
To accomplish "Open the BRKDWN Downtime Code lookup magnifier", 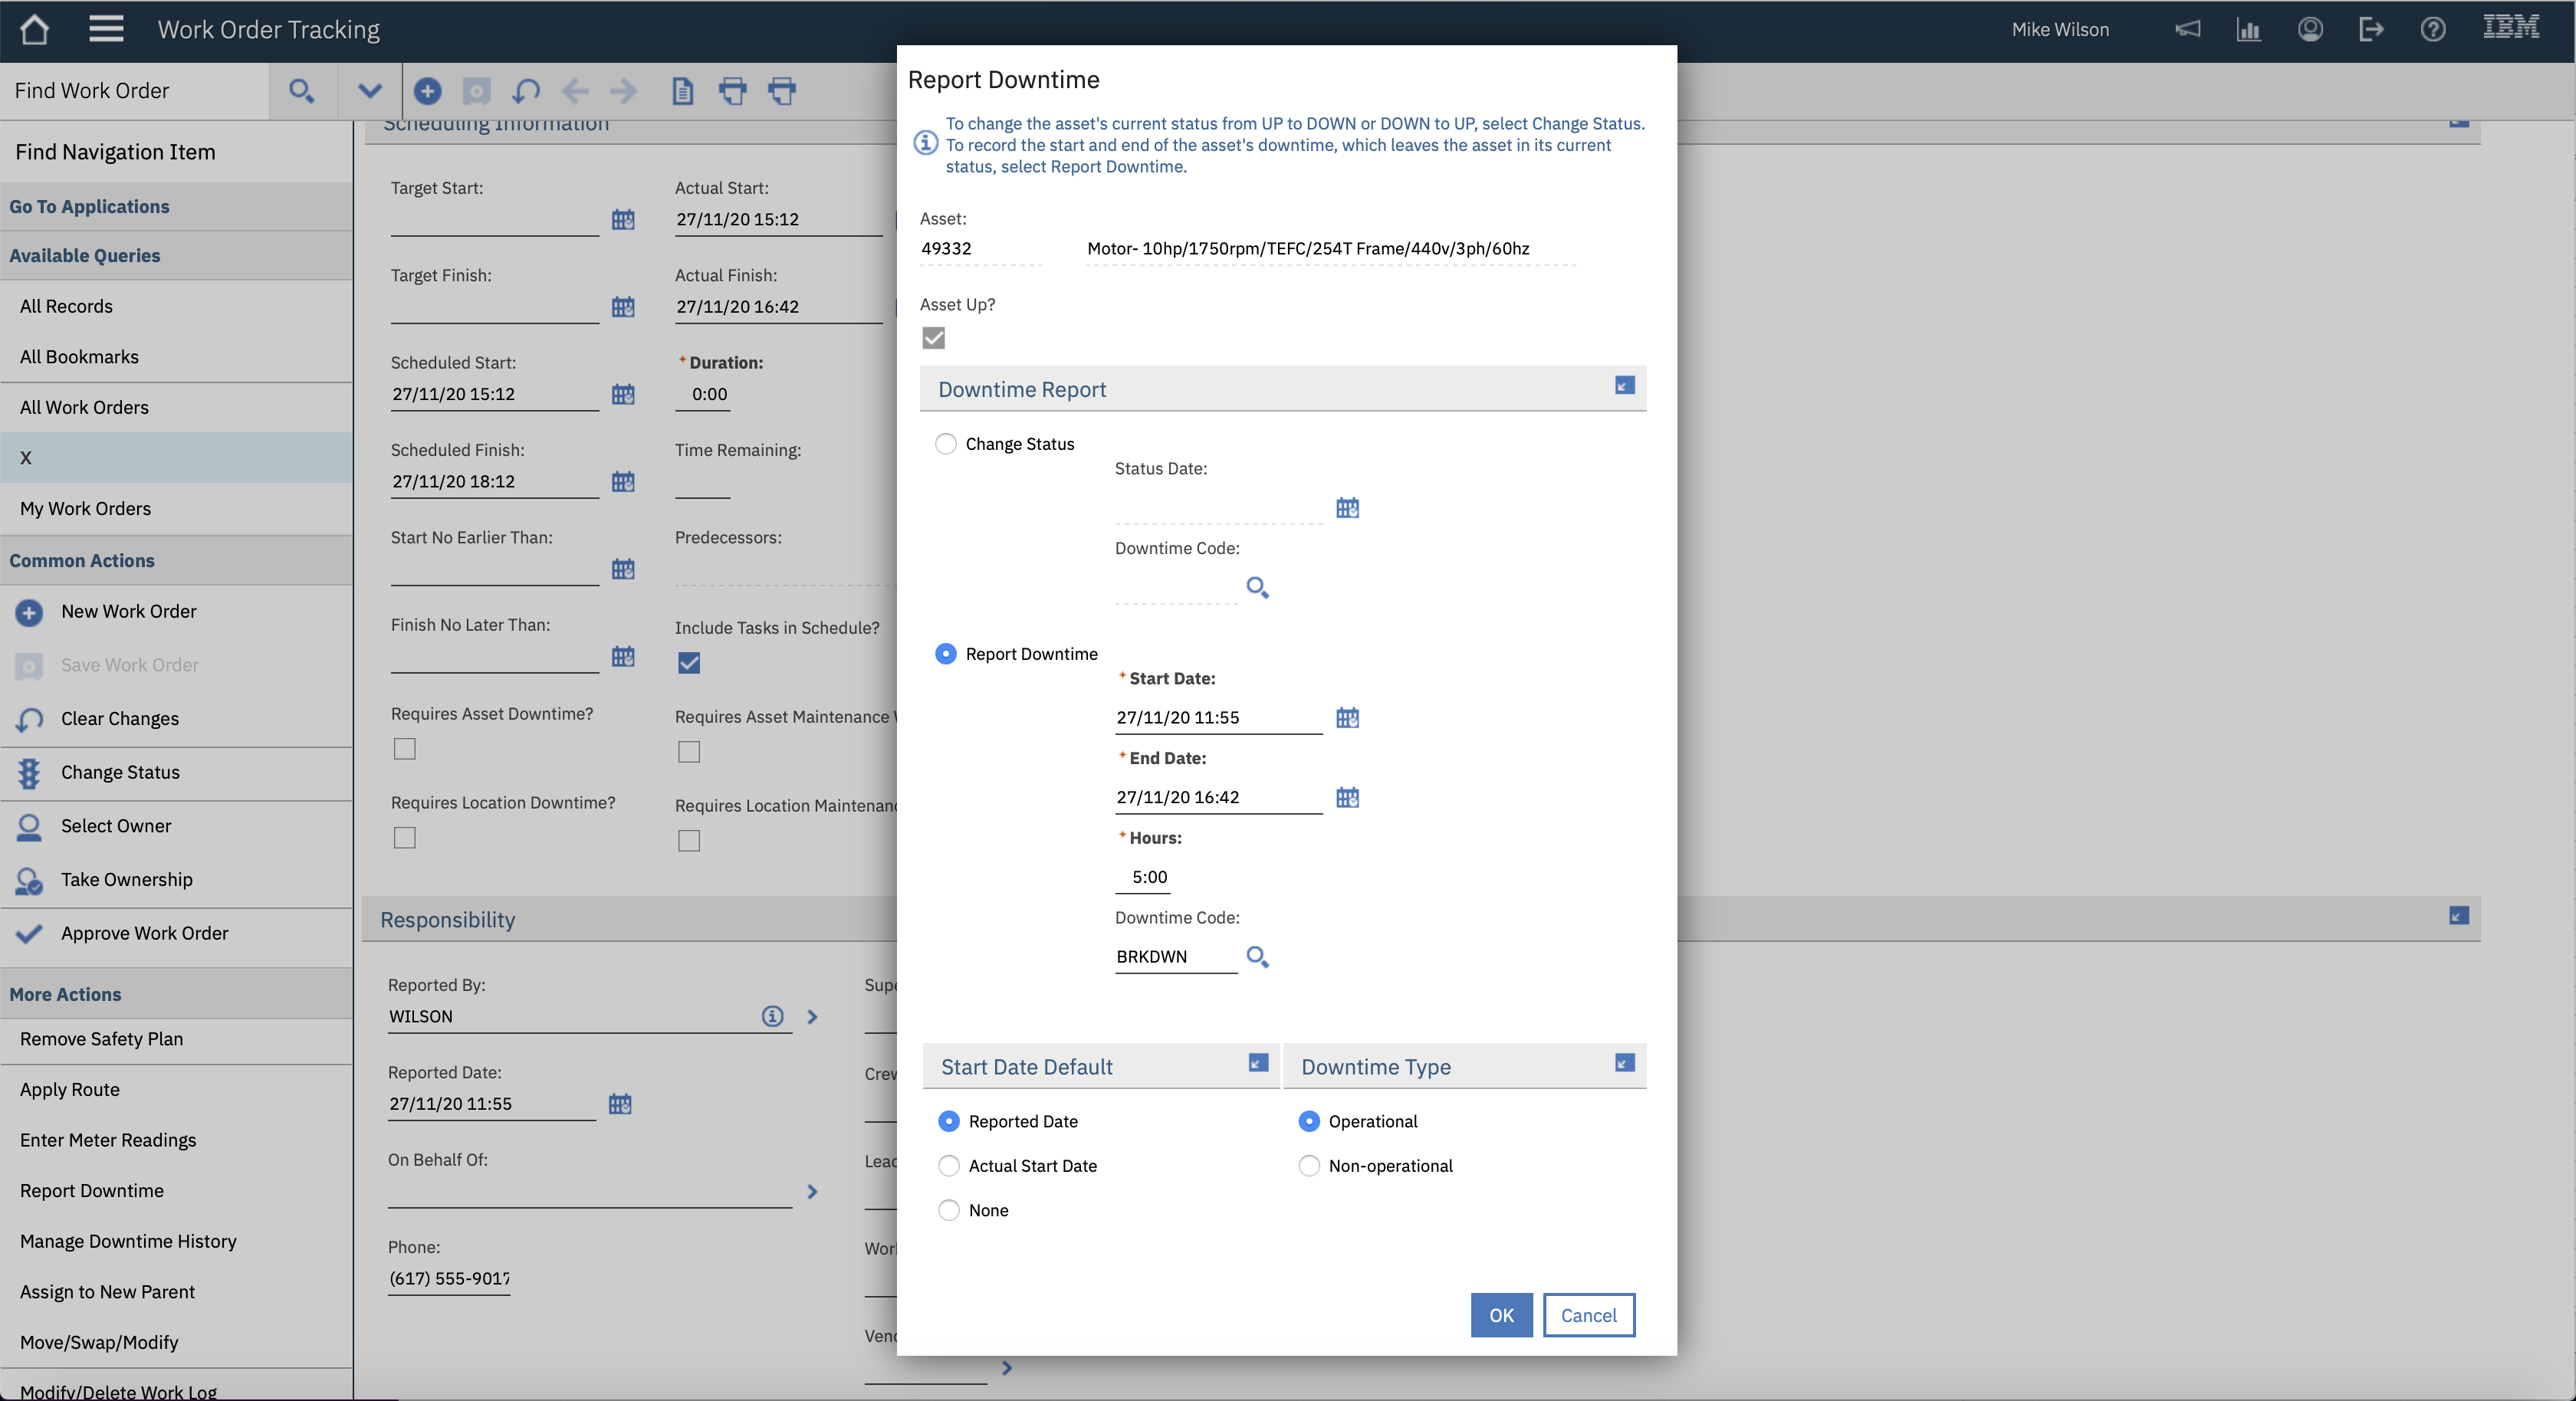I will 1257,957.
